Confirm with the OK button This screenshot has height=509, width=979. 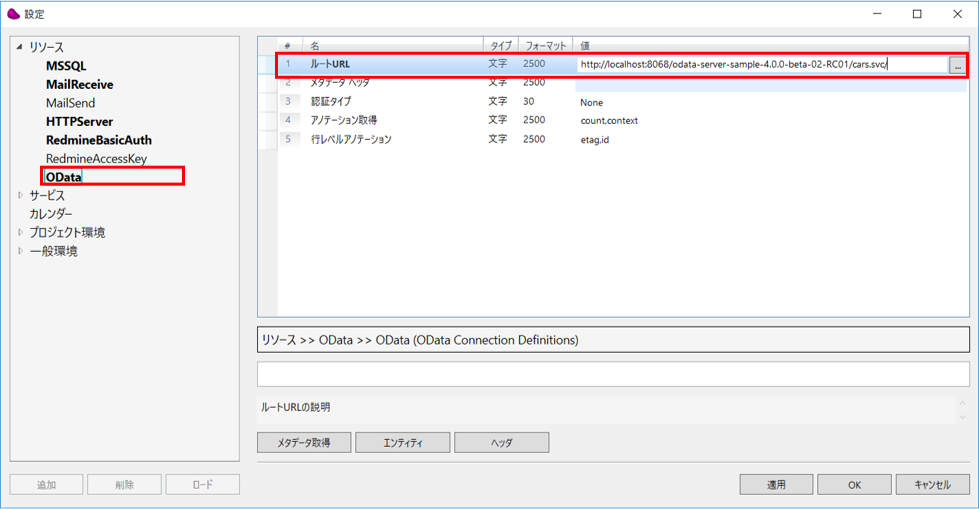[854, 484]
